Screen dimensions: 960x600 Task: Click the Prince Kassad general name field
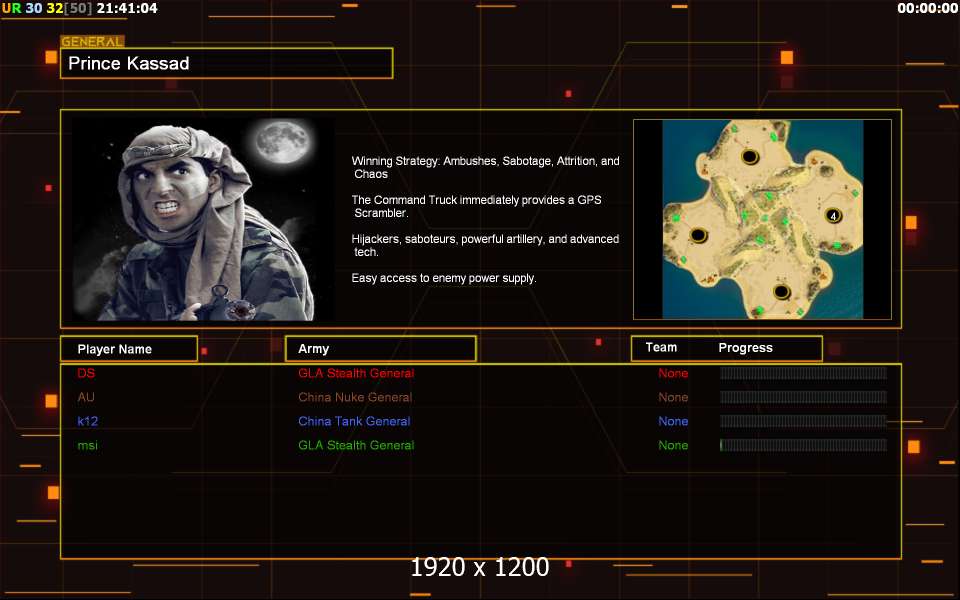pyautogui.click(x=226, y=63)
